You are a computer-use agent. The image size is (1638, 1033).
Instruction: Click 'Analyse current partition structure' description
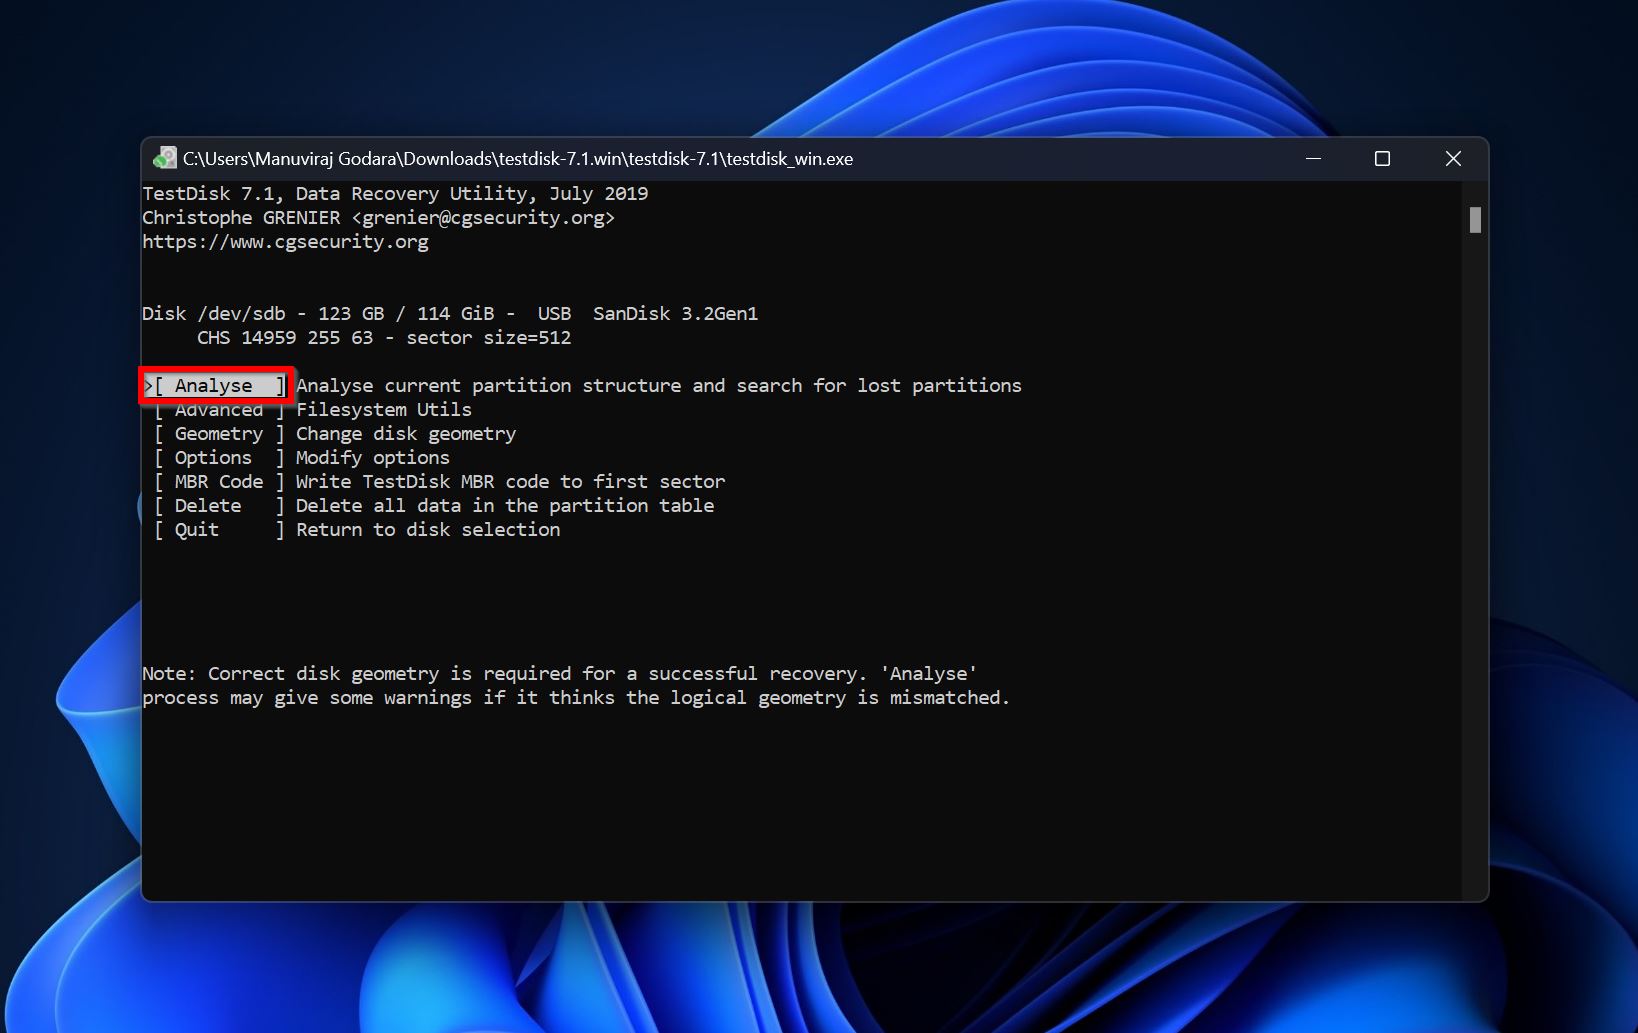659,386
